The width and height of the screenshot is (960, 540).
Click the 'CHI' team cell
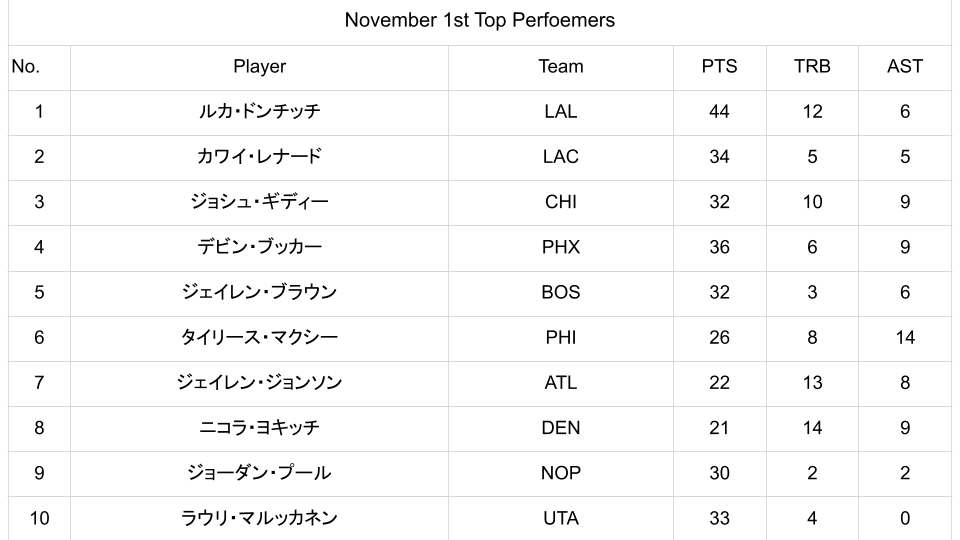pyautogui.click(x=560, y=202)
